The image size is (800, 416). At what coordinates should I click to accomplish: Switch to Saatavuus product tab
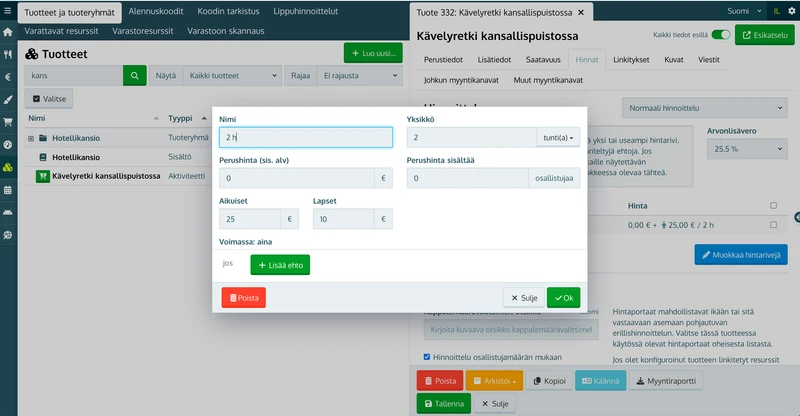543,60
